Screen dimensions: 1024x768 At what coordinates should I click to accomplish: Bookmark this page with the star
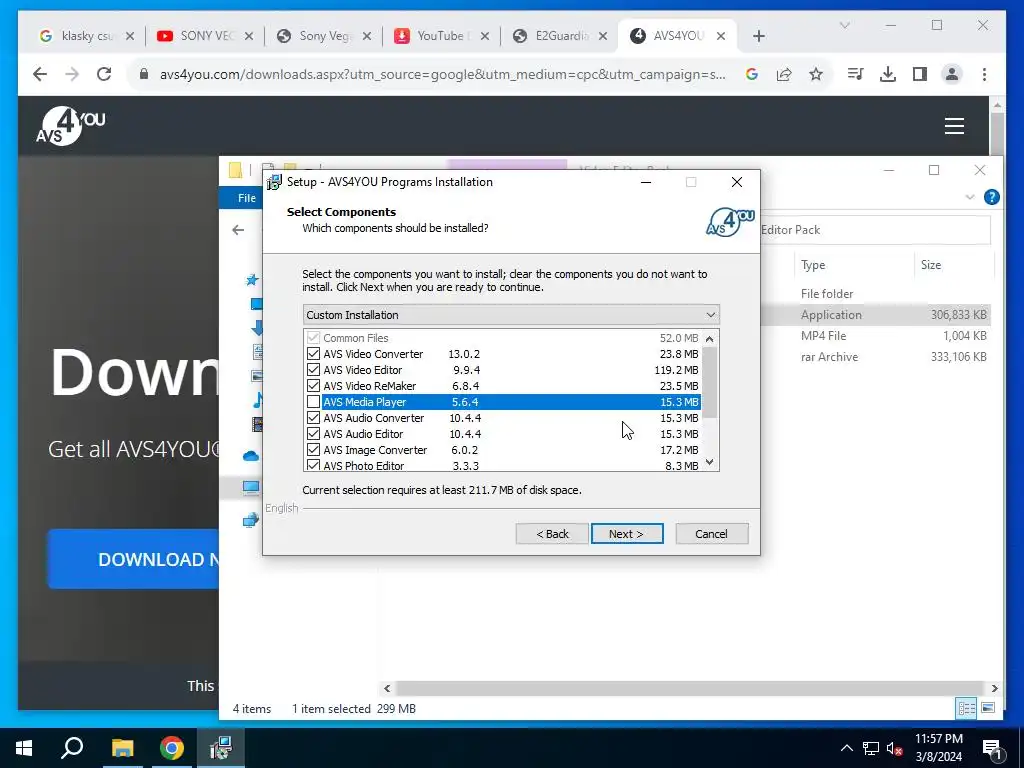pos(816,74)
